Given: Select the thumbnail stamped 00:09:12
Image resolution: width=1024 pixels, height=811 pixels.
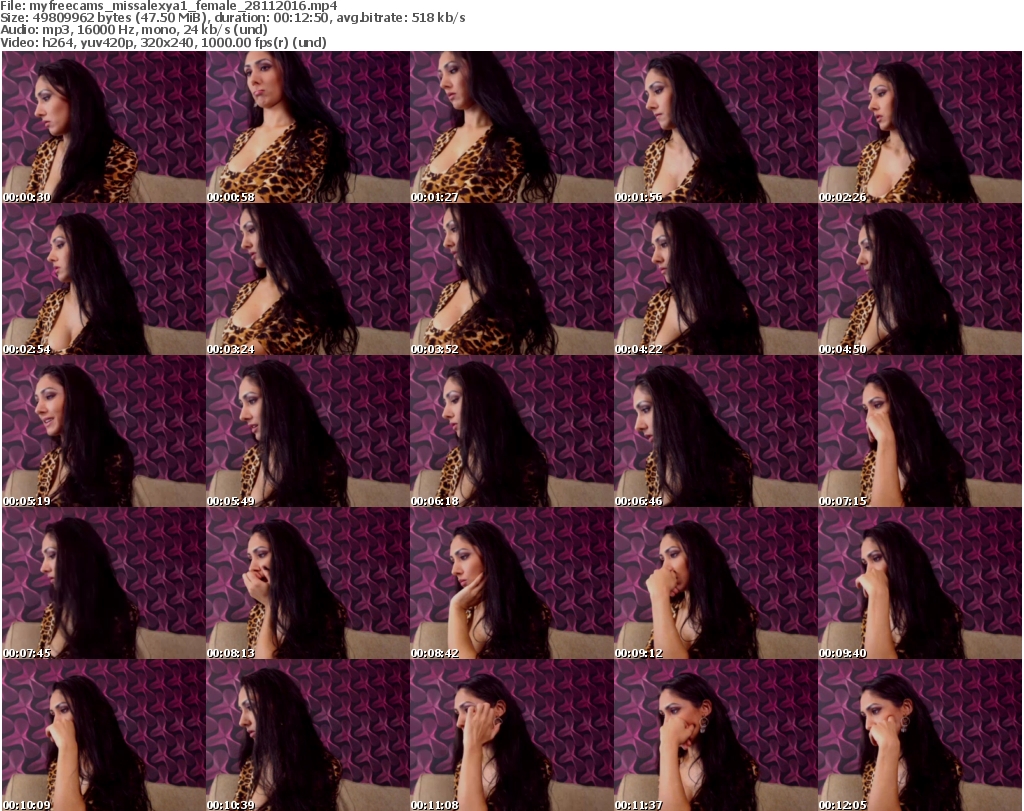Looking at the screenshot, I should [716, 583].
